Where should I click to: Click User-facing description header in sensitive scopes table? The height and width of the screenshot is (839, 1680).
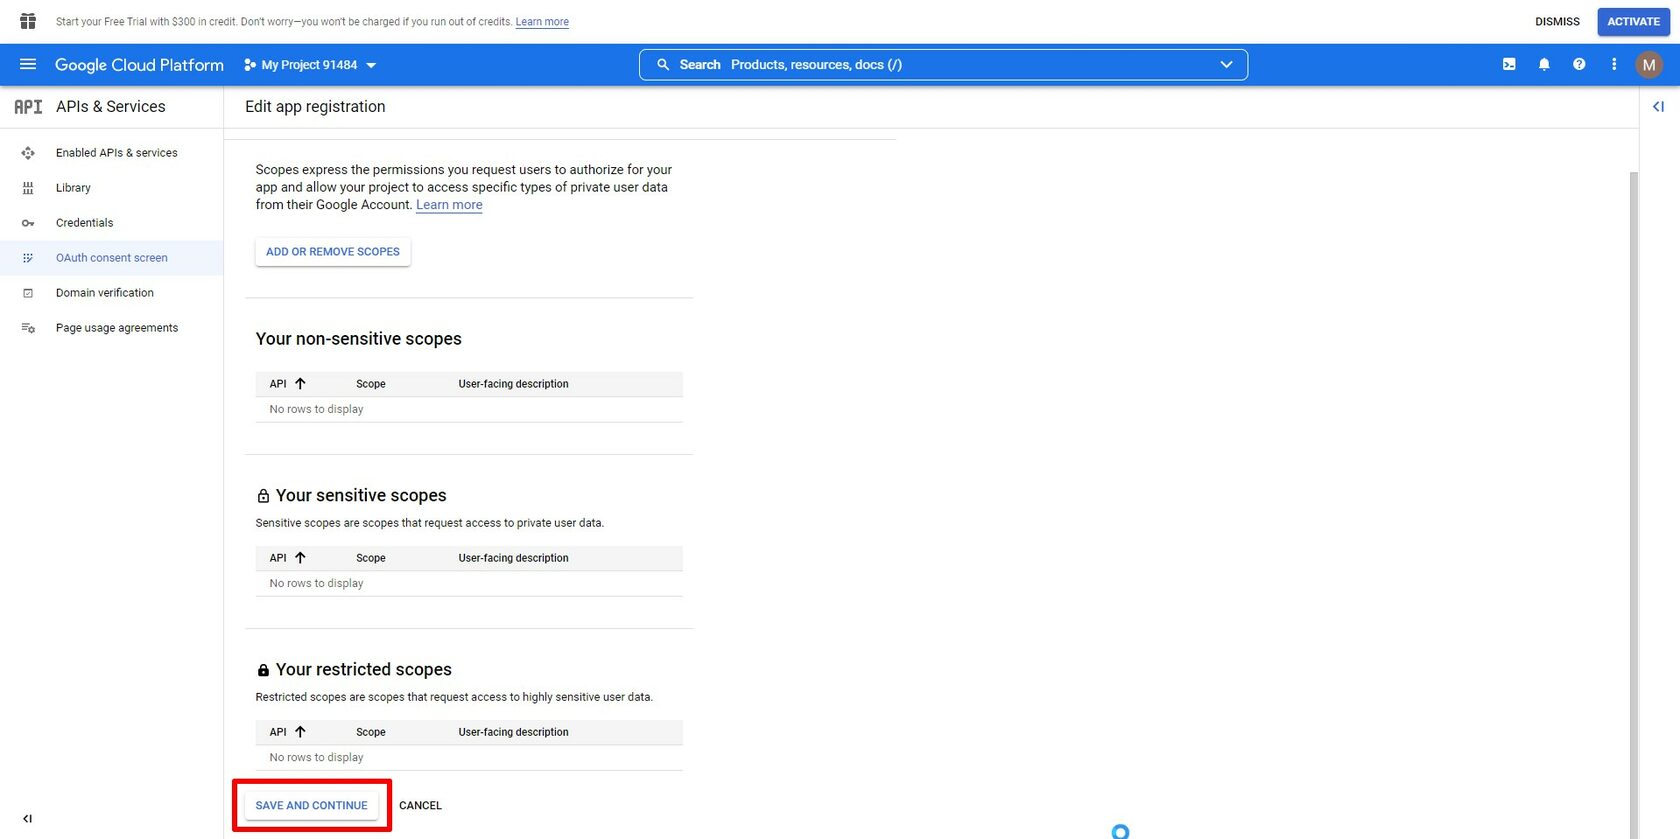(513, 558)
